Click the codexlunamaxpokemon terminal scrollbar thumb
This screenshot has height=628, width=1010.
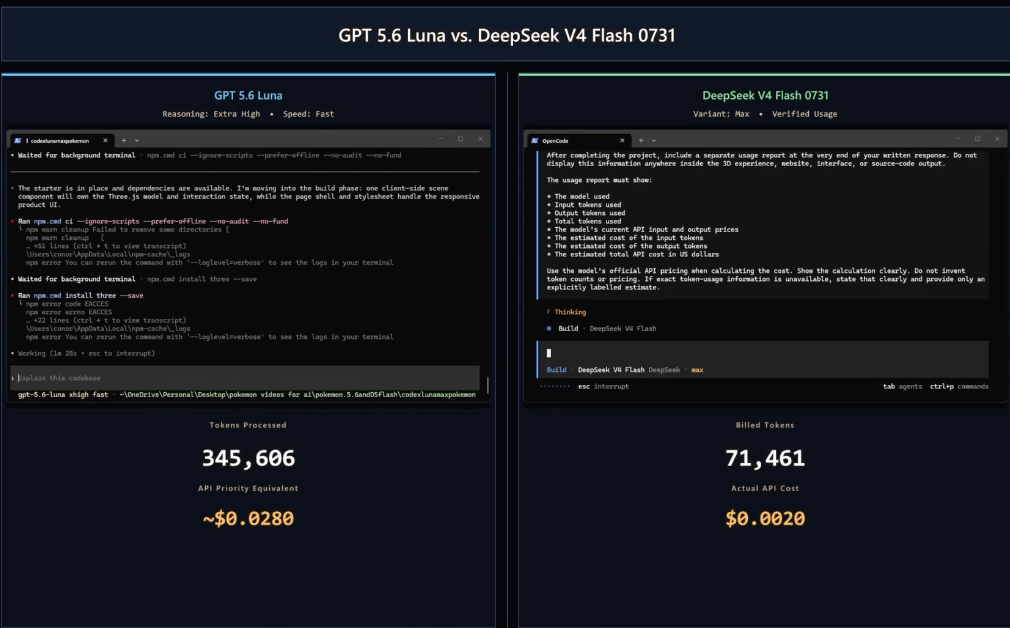[488, 385]
